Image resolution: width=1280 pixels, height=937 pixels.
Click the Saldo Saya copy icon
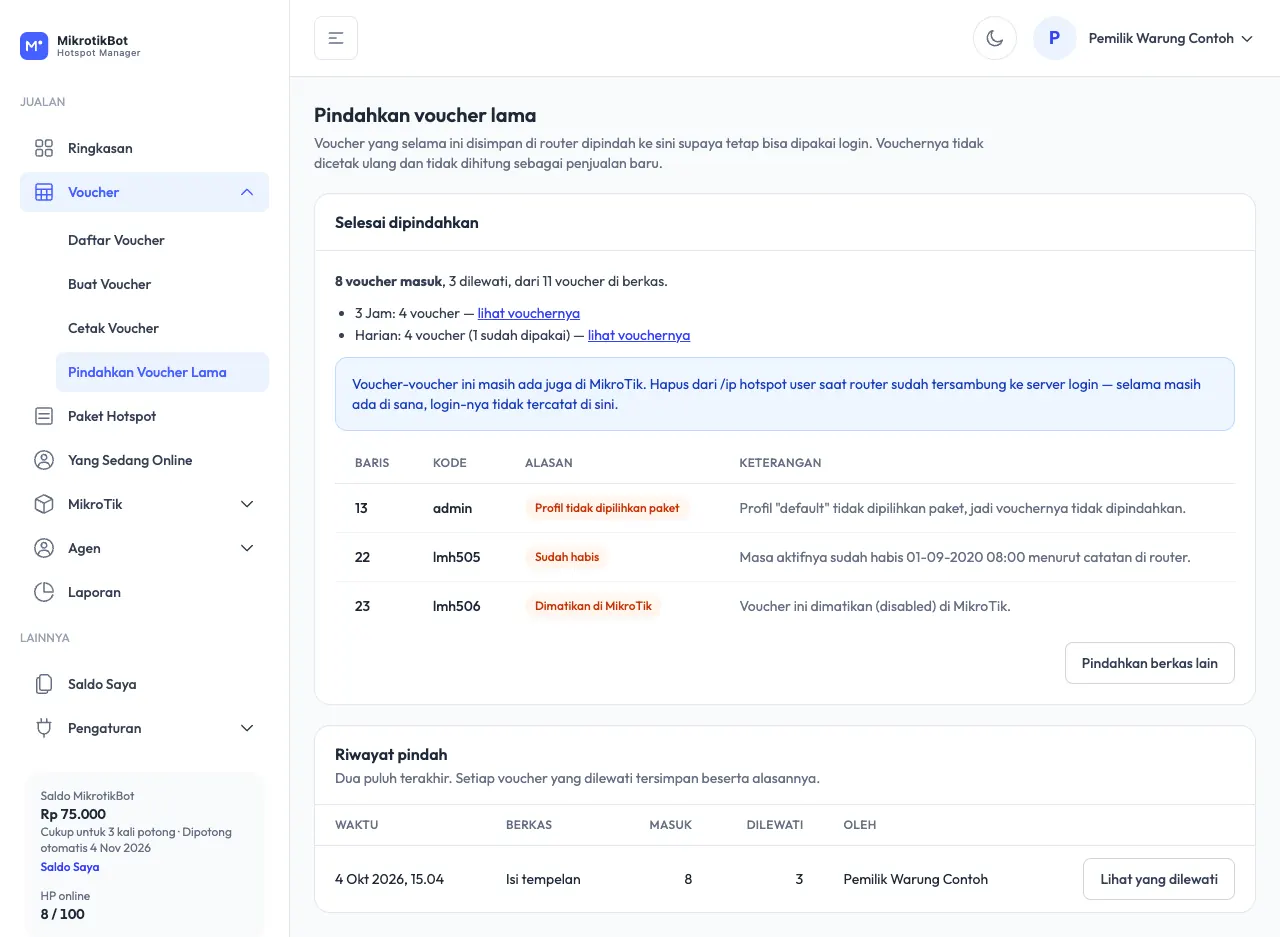[x=44, y=684]
